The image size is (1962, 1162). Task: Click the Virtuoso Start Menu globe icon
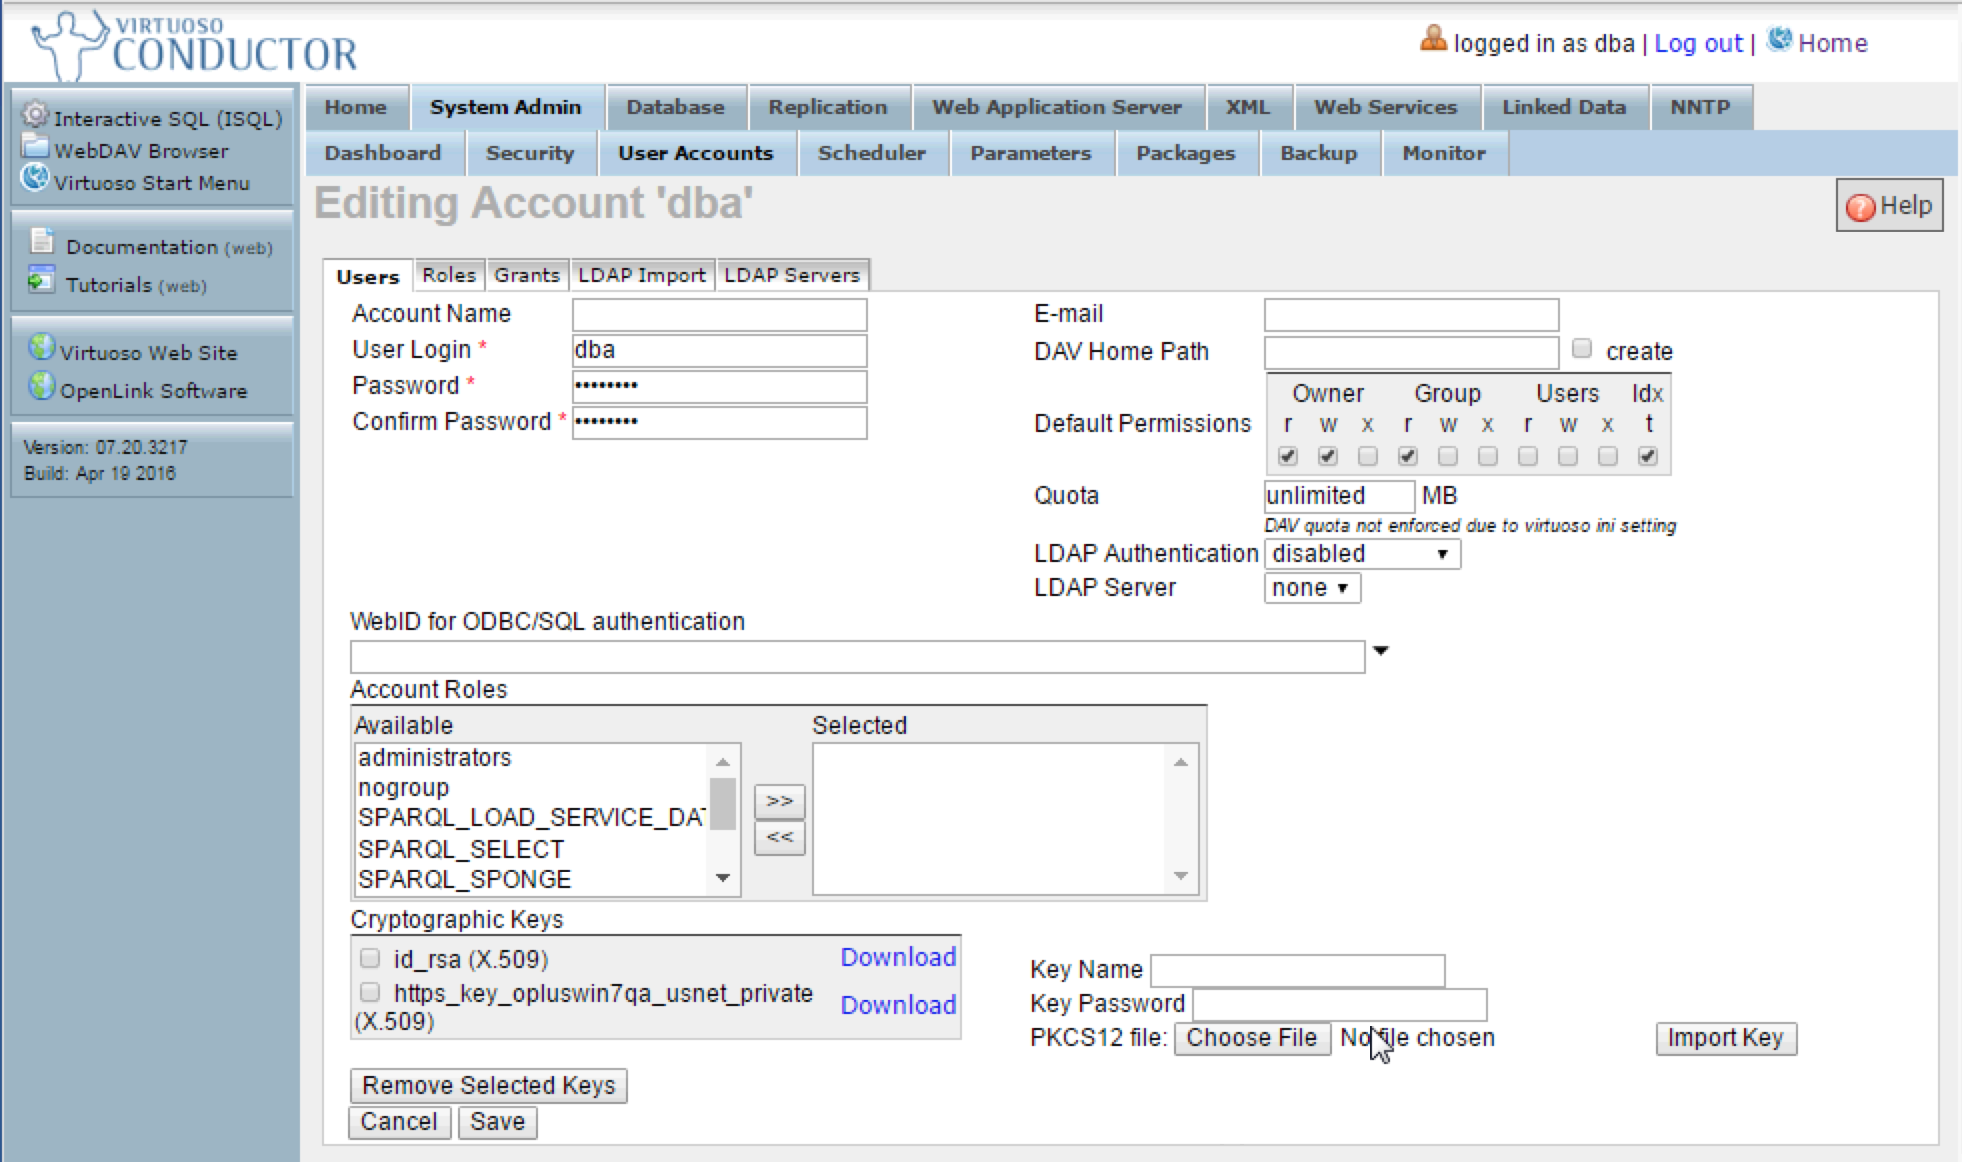35,178
